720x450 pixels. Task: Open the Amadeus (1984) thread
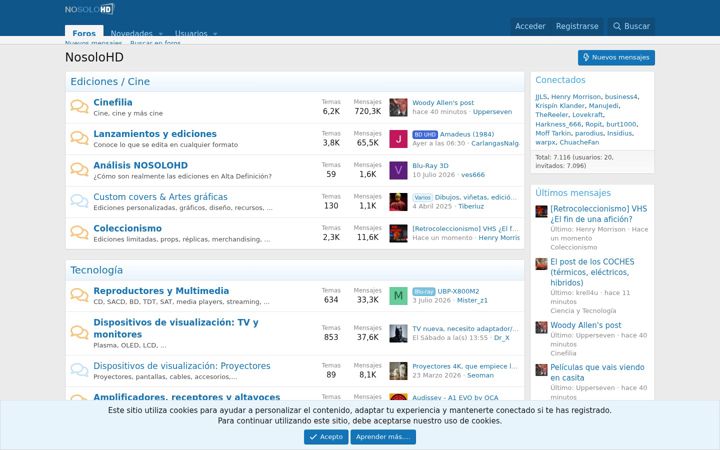(467, 134)
